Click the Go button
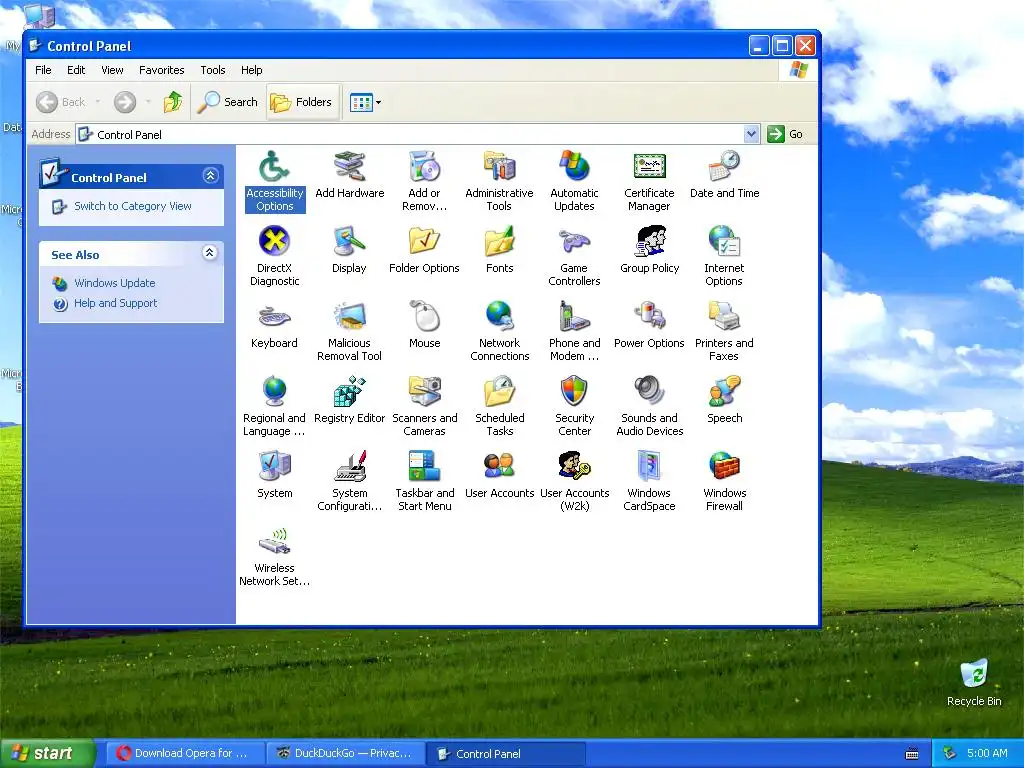This screenshot has height=768, width=1024. [x=785, y=134]
